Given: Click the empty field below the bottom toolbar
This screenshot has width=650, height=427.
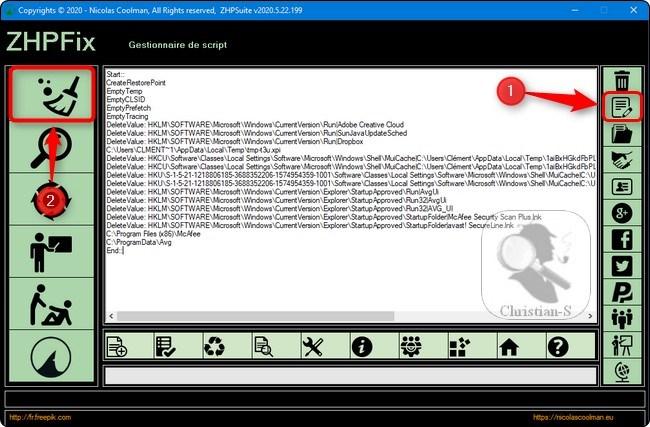Looking at the screenshot, I should (x=350, y=376).
